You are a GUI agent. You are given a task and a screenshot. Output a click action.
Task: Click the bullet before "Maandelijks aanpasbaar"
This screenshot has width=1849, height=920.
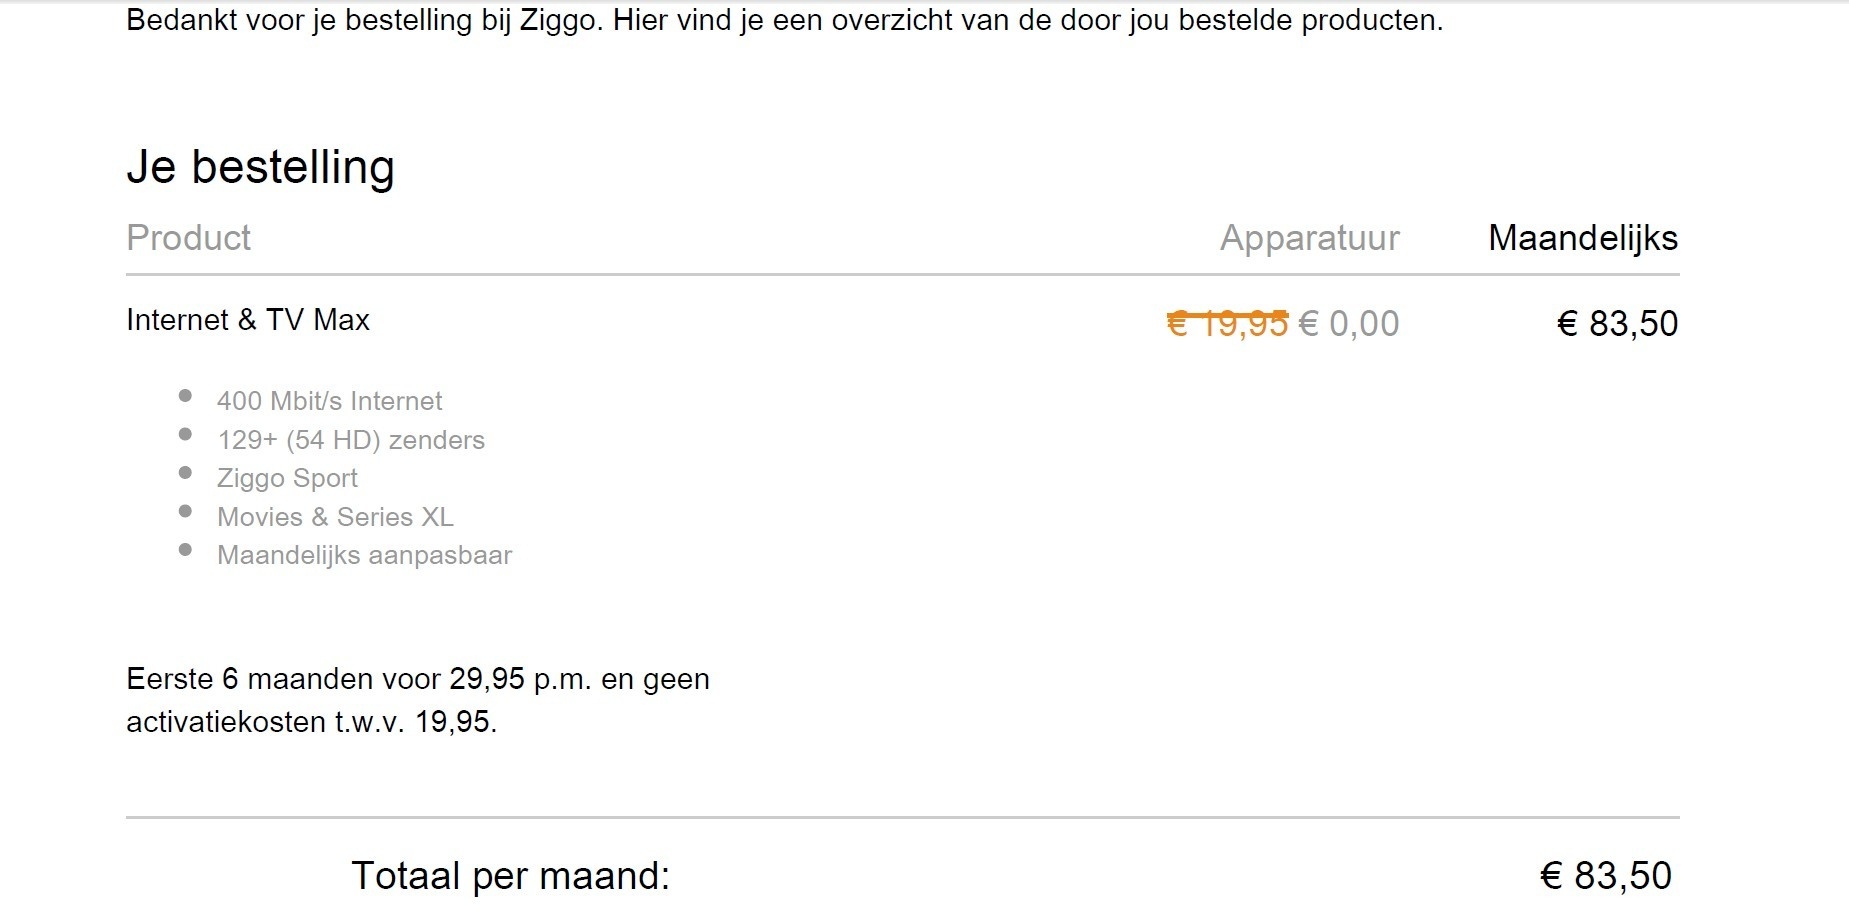(185, 550)
